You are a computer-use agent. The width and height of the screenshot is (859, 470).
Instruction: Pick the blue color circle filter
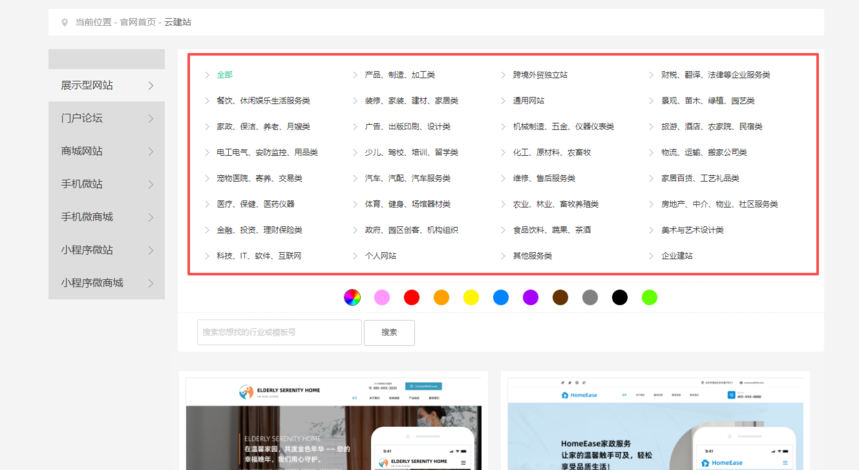point(501,297)
